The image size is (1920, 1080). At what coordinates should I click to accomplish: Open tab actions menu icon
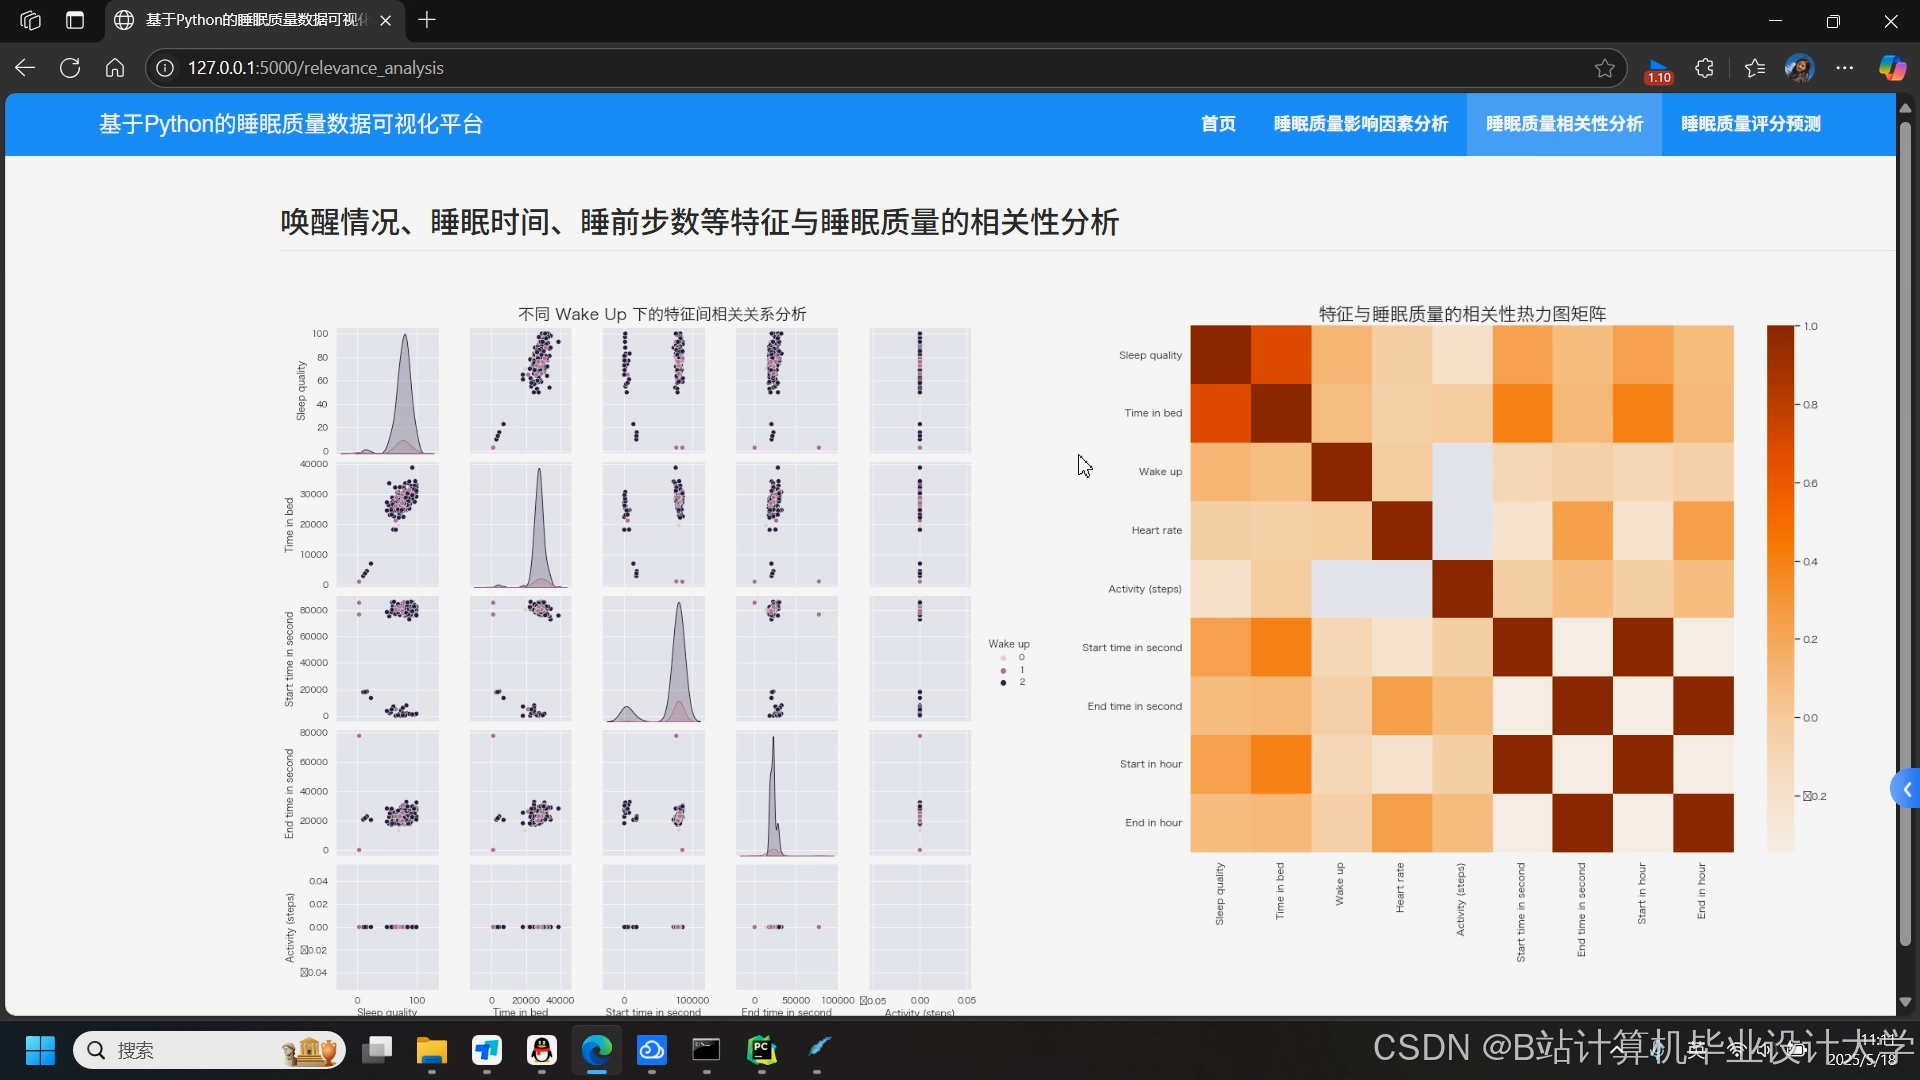coord(75,20)
